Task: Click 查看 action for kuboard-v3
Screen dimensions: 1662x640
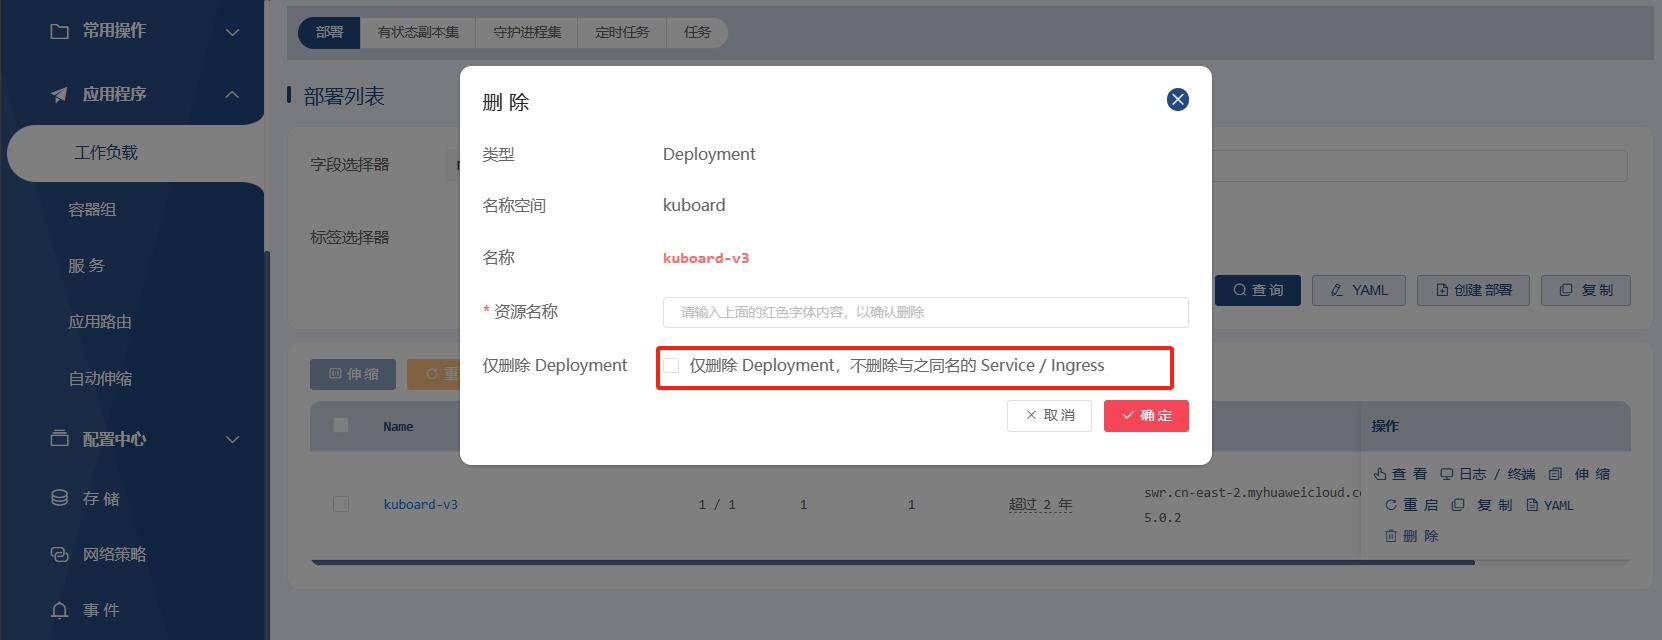Action: (x=1400, y=474)
